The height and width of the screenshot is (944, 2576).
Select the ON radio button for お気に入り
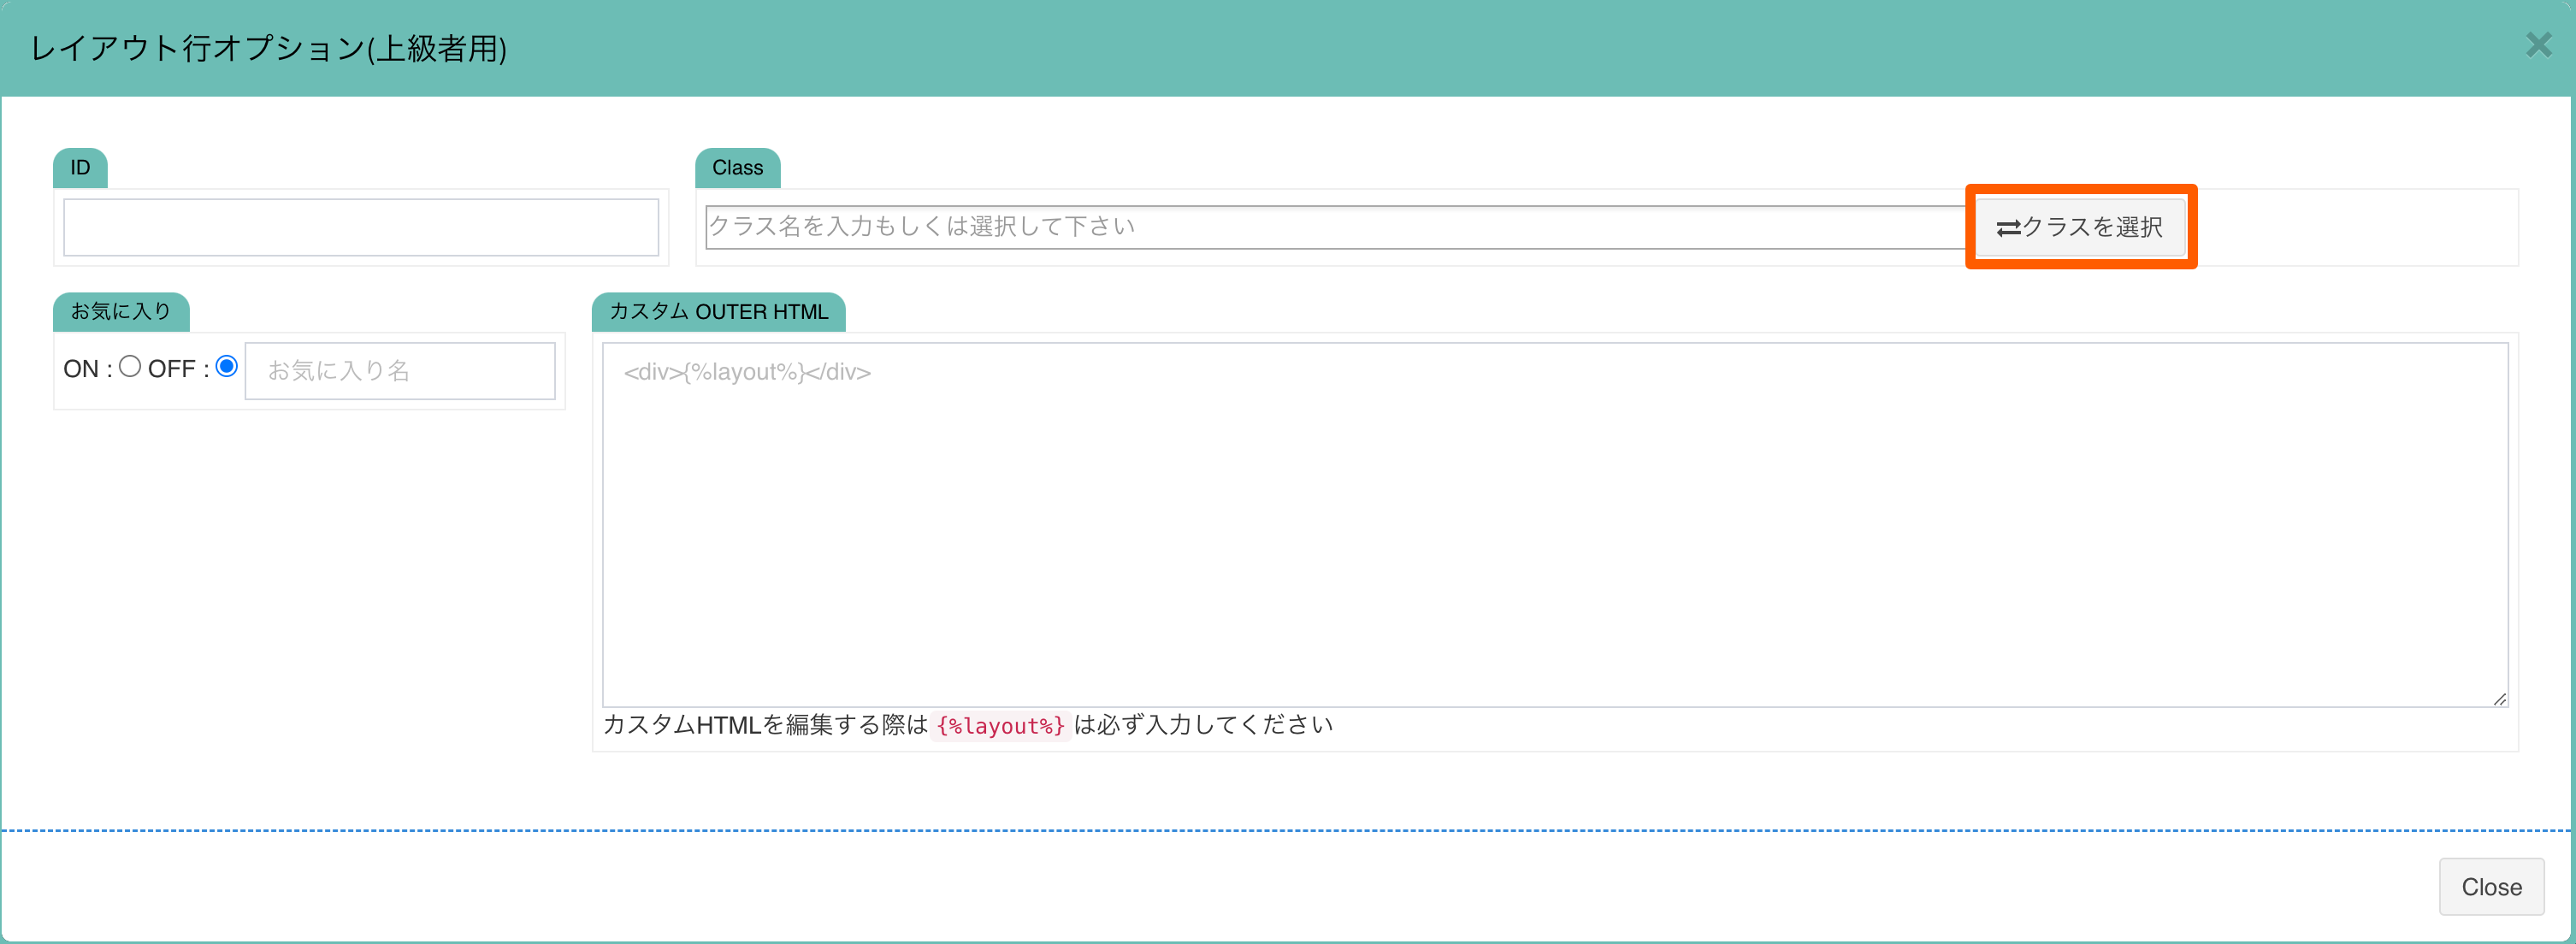[x=130, y=367]
